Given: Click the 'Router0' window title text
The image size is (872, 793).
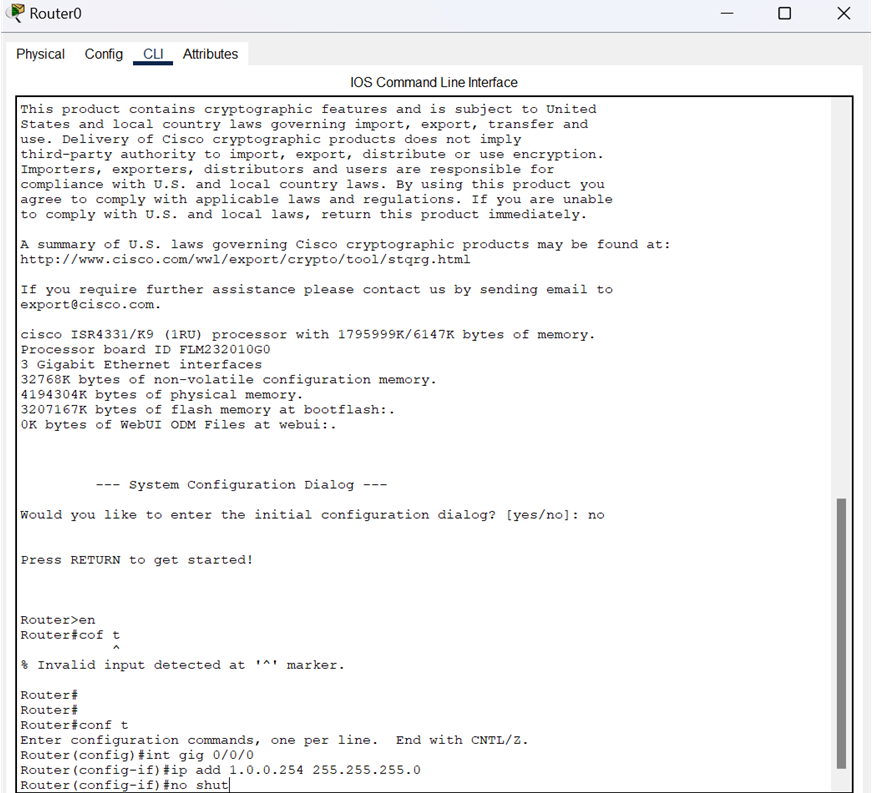Looking at the screenshot, I should pyautogui.click(x=55, y=13).
